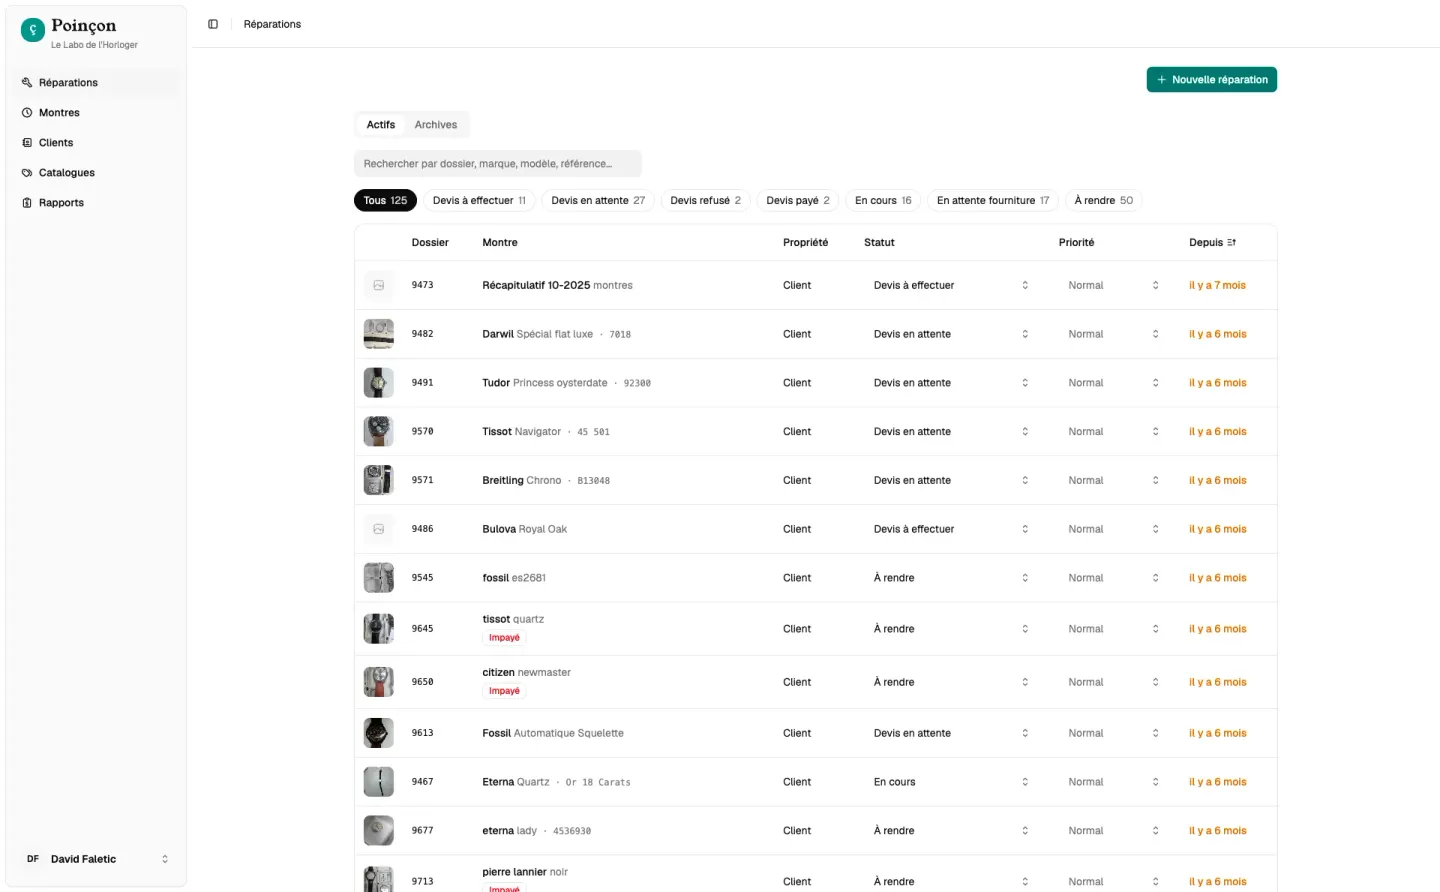Click placeholder image icon for Bulova Royal Oak

click(379, 529)
